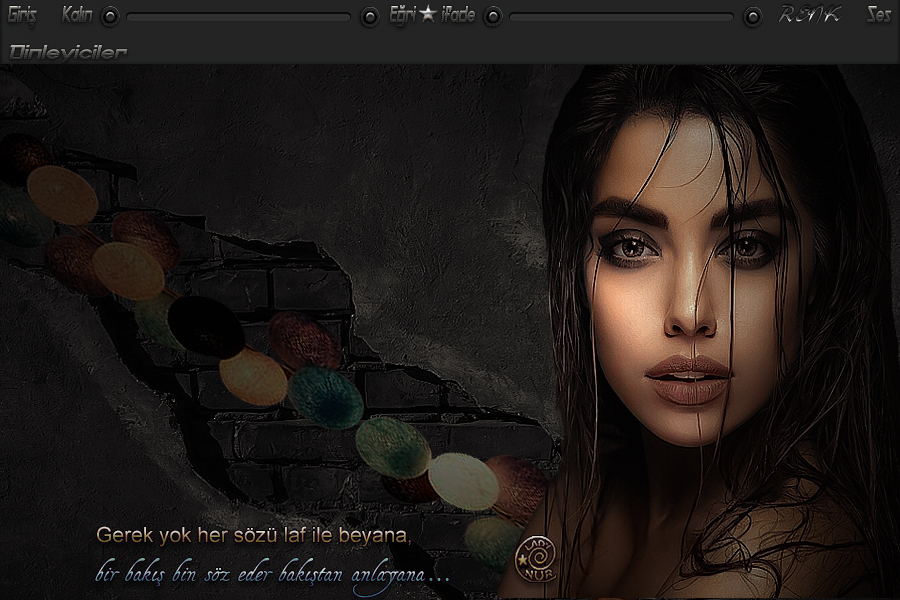Open the Ses sound settings
This screenshot has width=900, height=600.
pos(878,15)
